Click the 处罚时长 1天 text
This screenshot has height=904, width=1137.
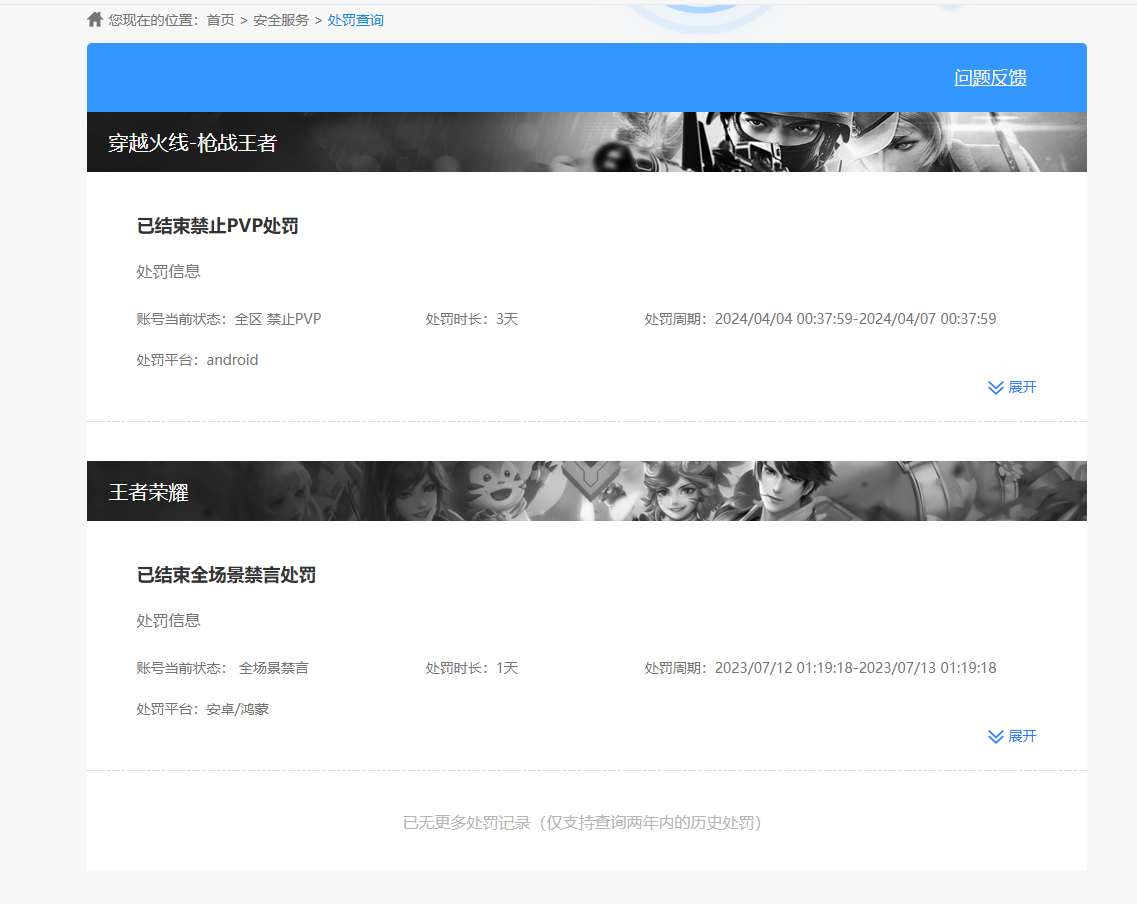[472, 668]
